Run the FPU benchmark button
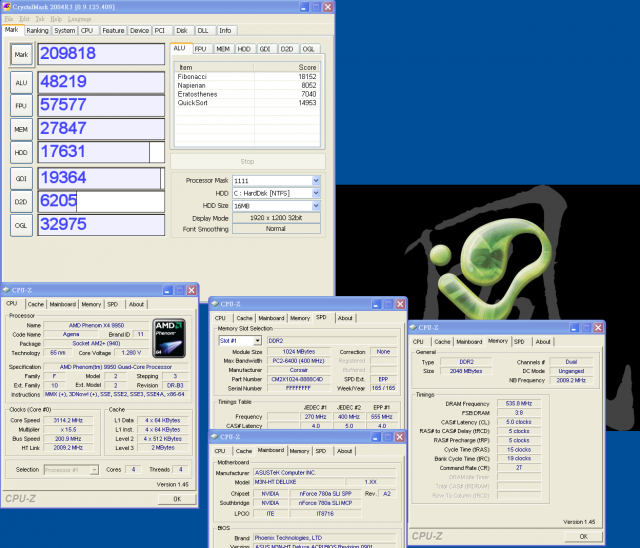The width and height of the screenshot is (640, 548). (21, 106)
